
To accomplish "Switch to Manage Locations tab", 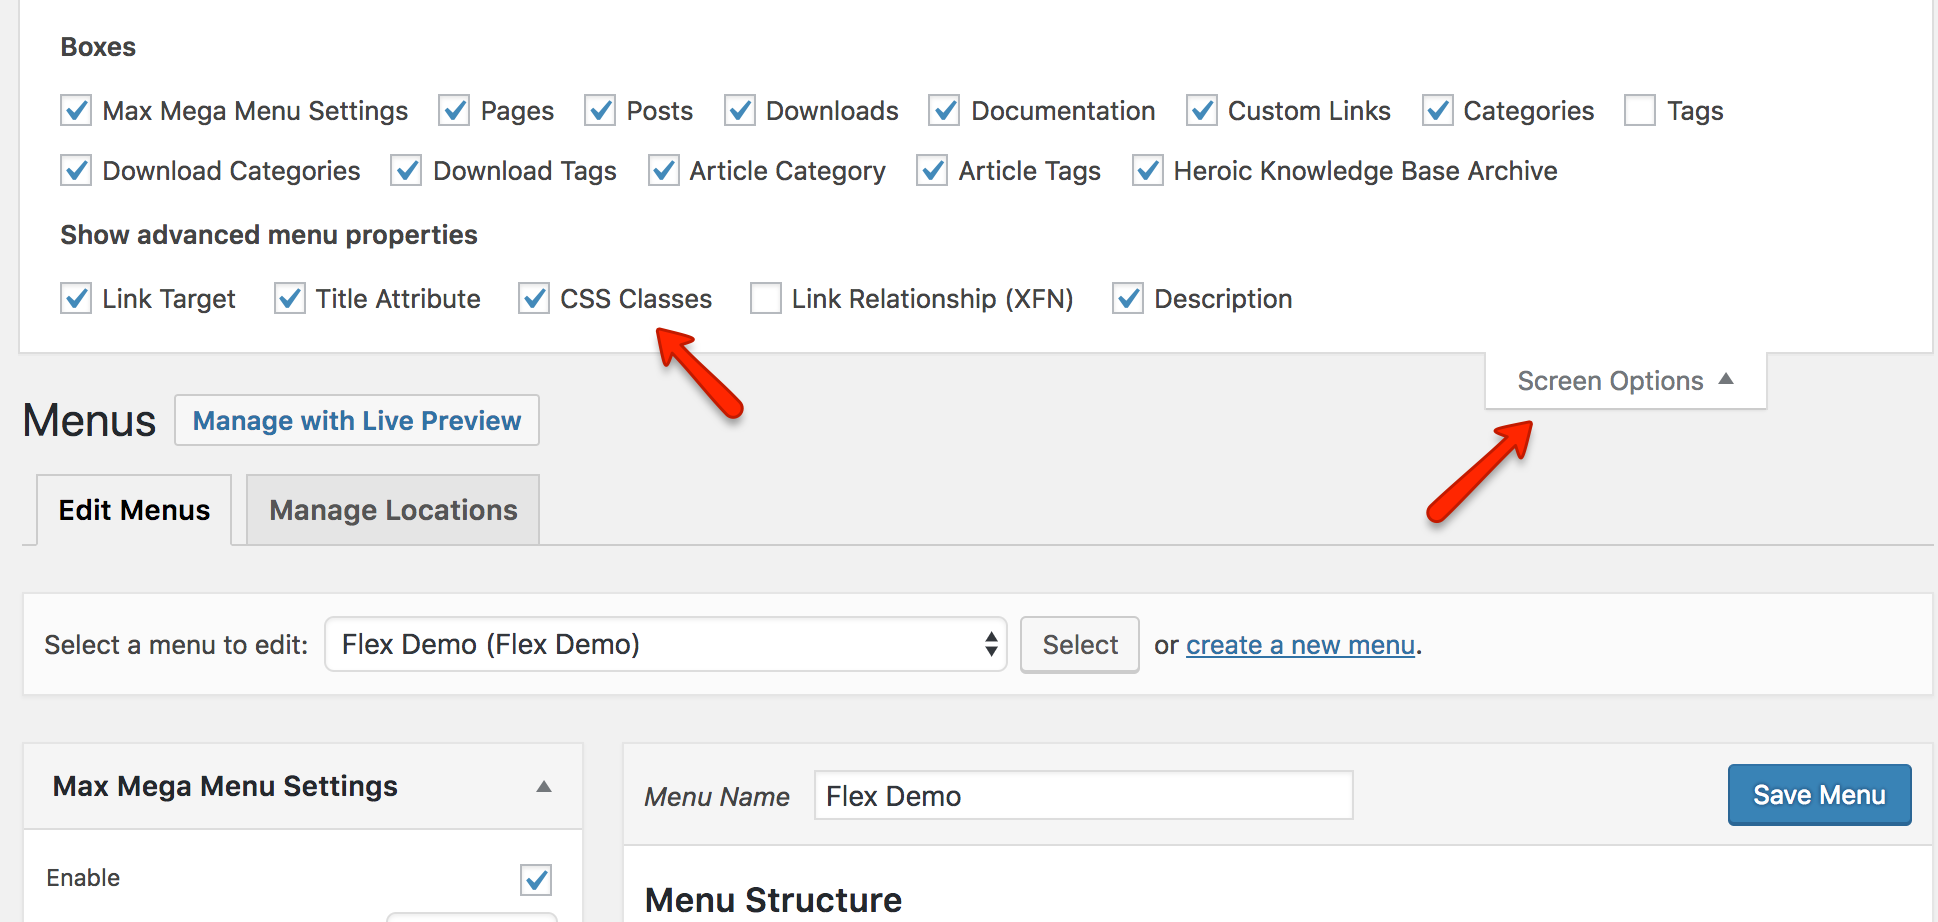I will [393, 510].
